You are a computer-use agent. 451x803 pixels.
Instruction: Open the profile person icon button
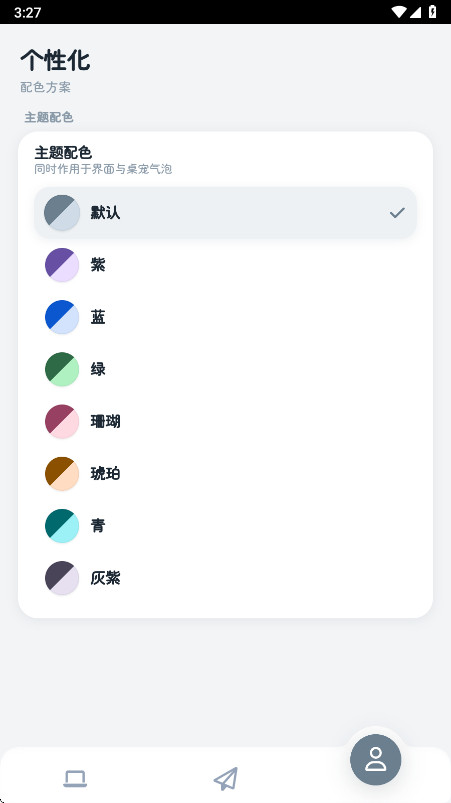376,759
